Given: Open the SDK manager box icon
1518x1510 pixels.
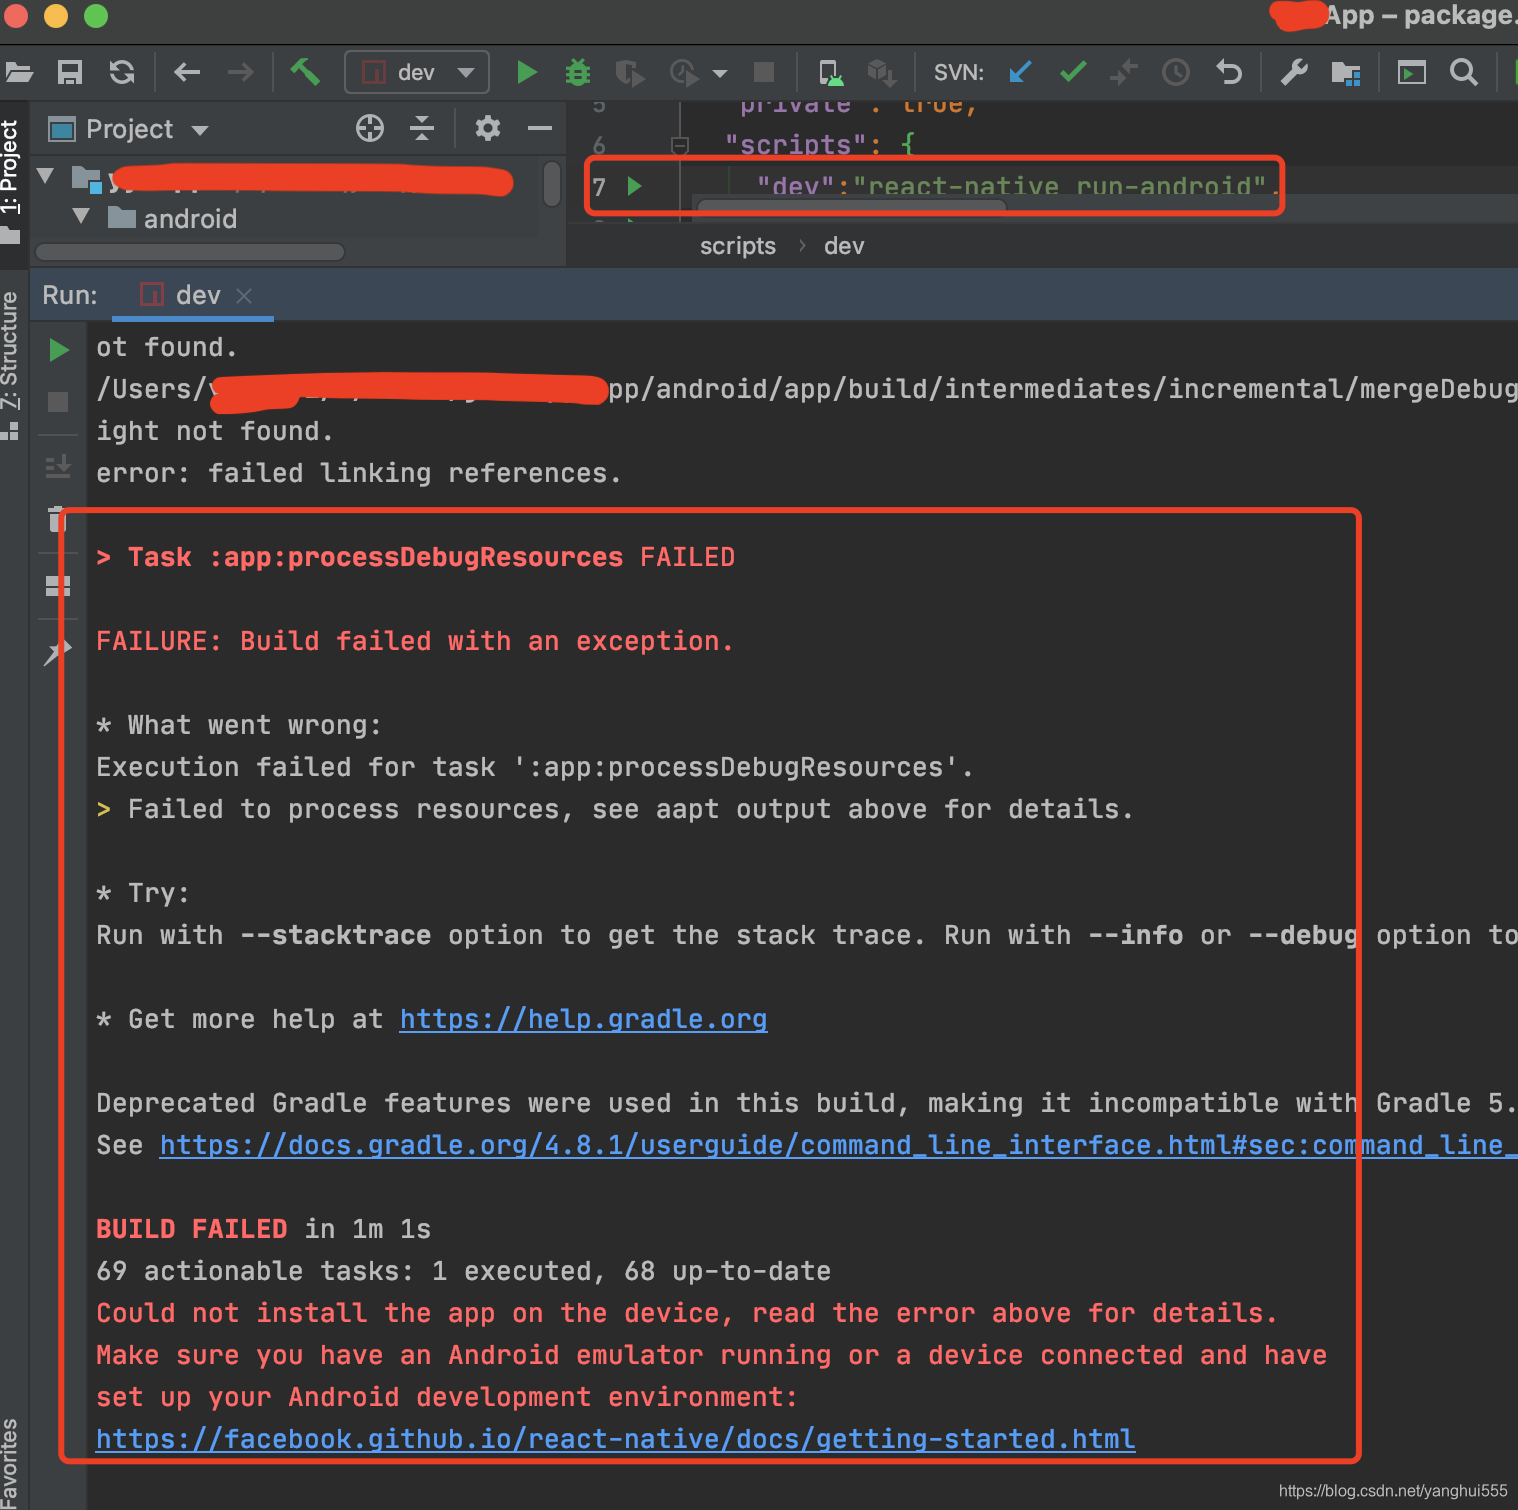Looking at the screenshot, I should coord(882,72).
